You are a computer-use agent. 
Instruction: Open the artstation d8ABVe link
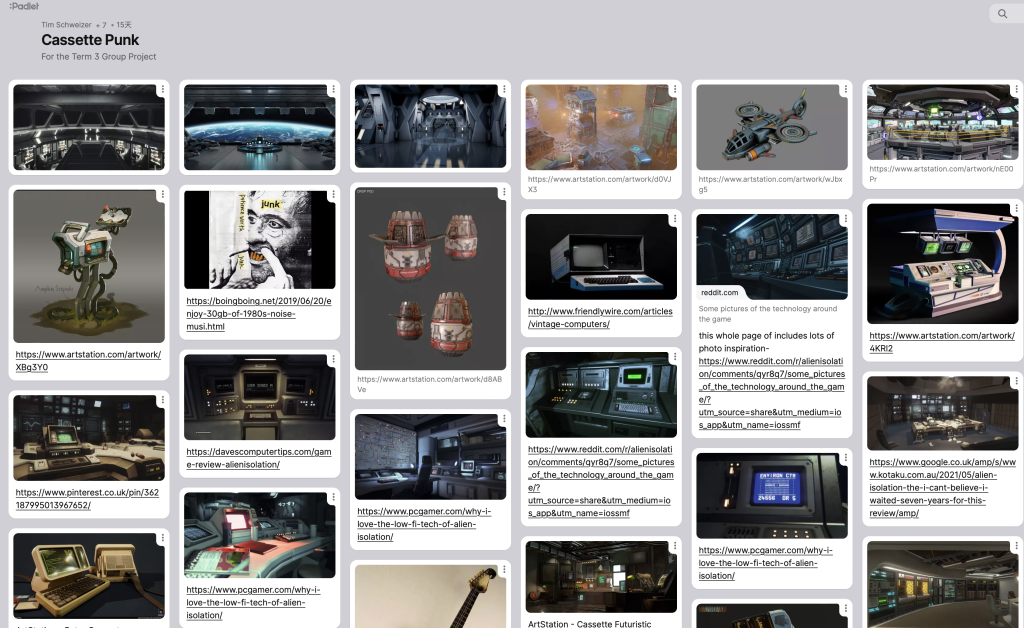pos(430,385)
